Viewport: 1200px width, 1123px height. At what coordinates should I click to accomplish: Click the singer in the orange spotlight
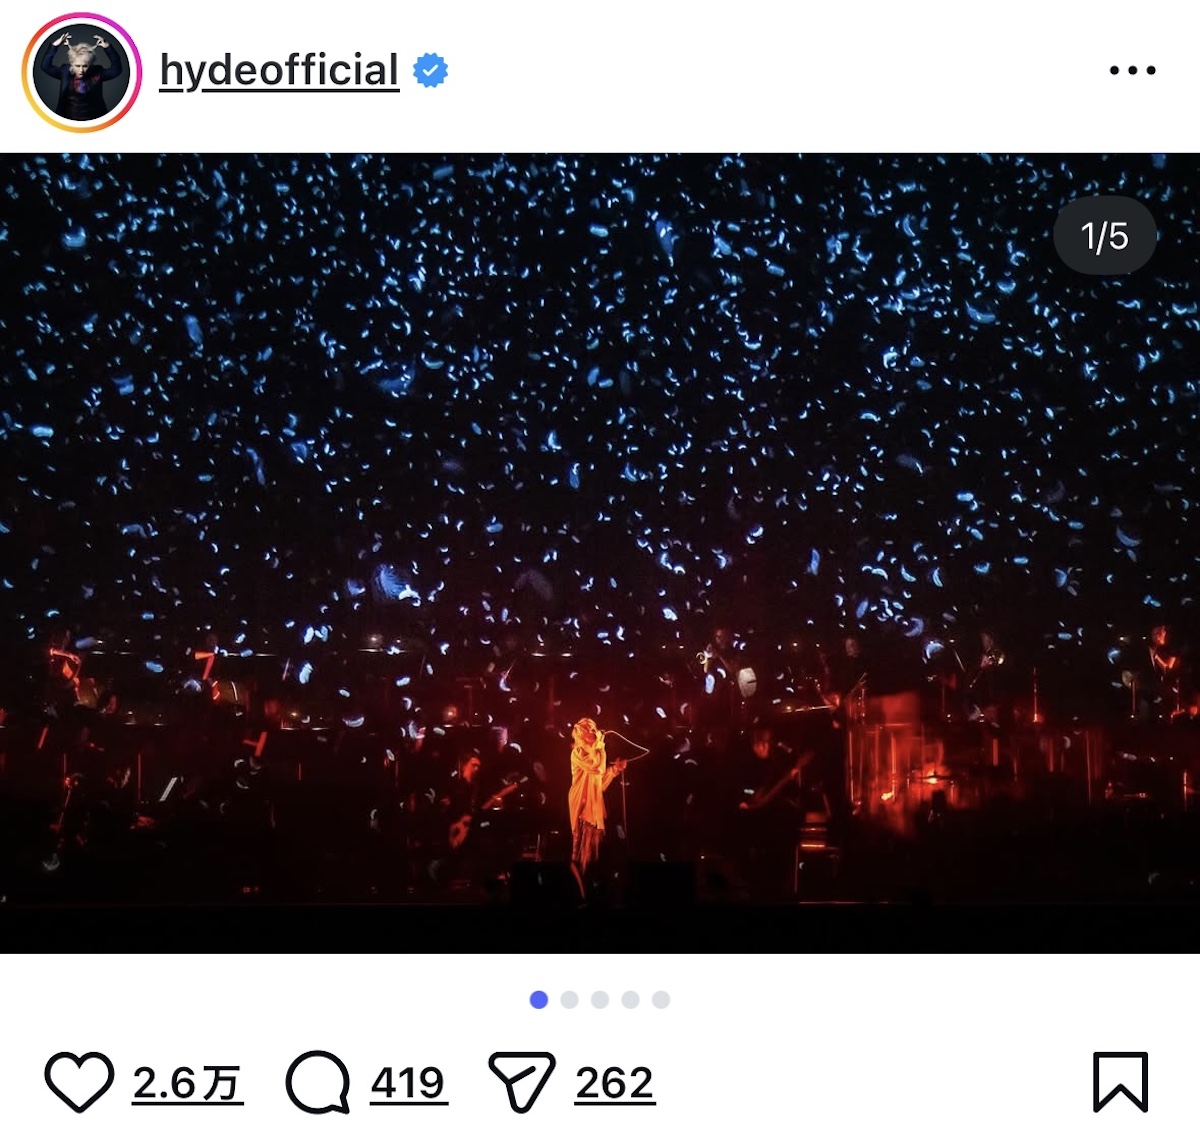(x=588, y=790)
